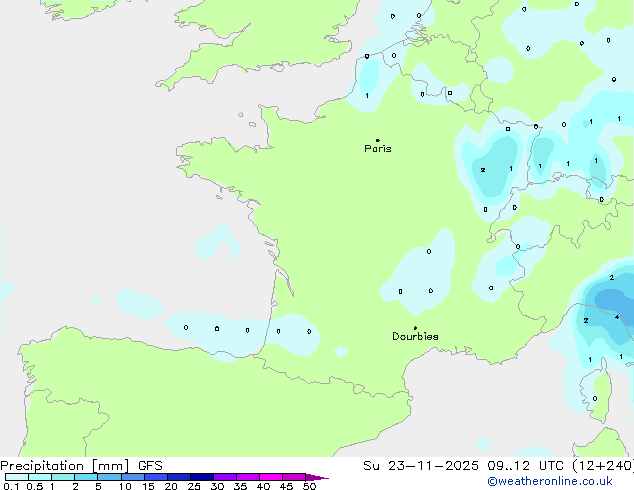
Task: Click the 0.1–0.5 mm legend swatch
Action: (17, 477)
